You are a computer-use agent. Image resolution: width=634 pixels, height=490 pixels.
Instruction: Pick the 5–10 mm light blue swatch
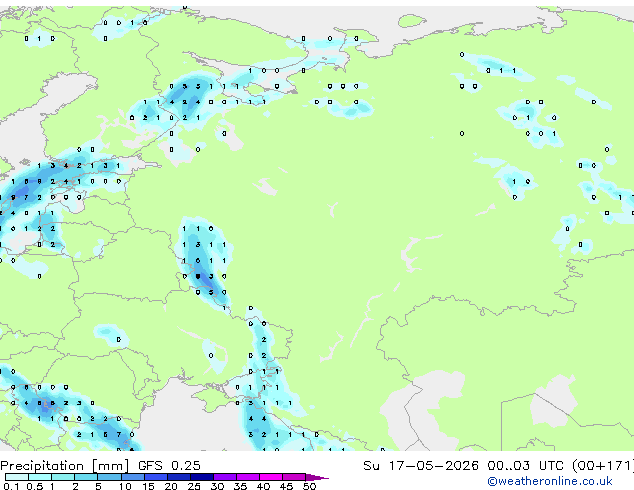point(109,477)
